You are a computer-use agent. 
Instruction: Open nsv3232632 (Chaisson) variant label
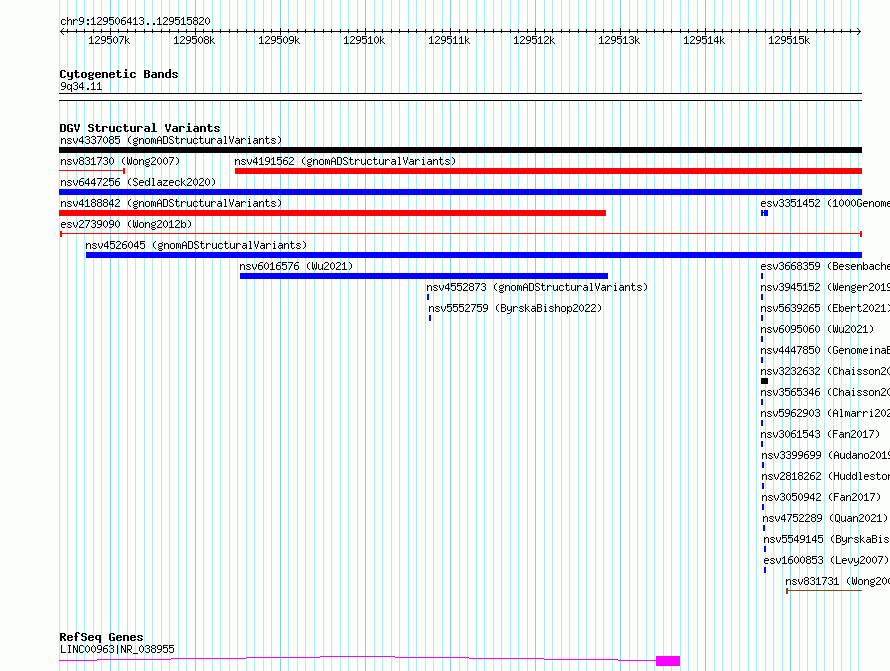pos(825,371)
